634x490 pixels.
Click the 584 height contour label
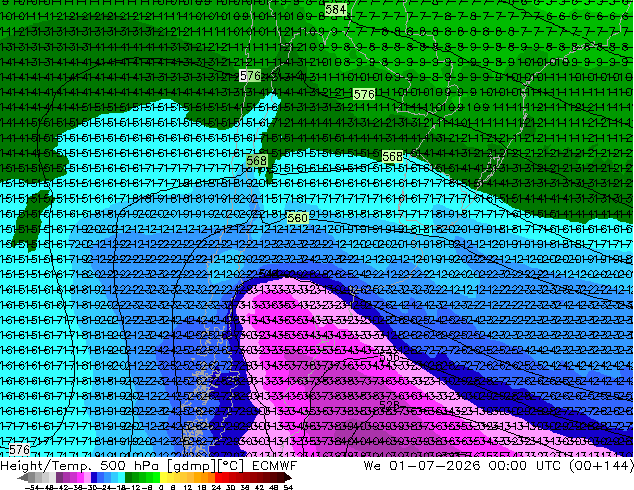click(x=336, y=9)
